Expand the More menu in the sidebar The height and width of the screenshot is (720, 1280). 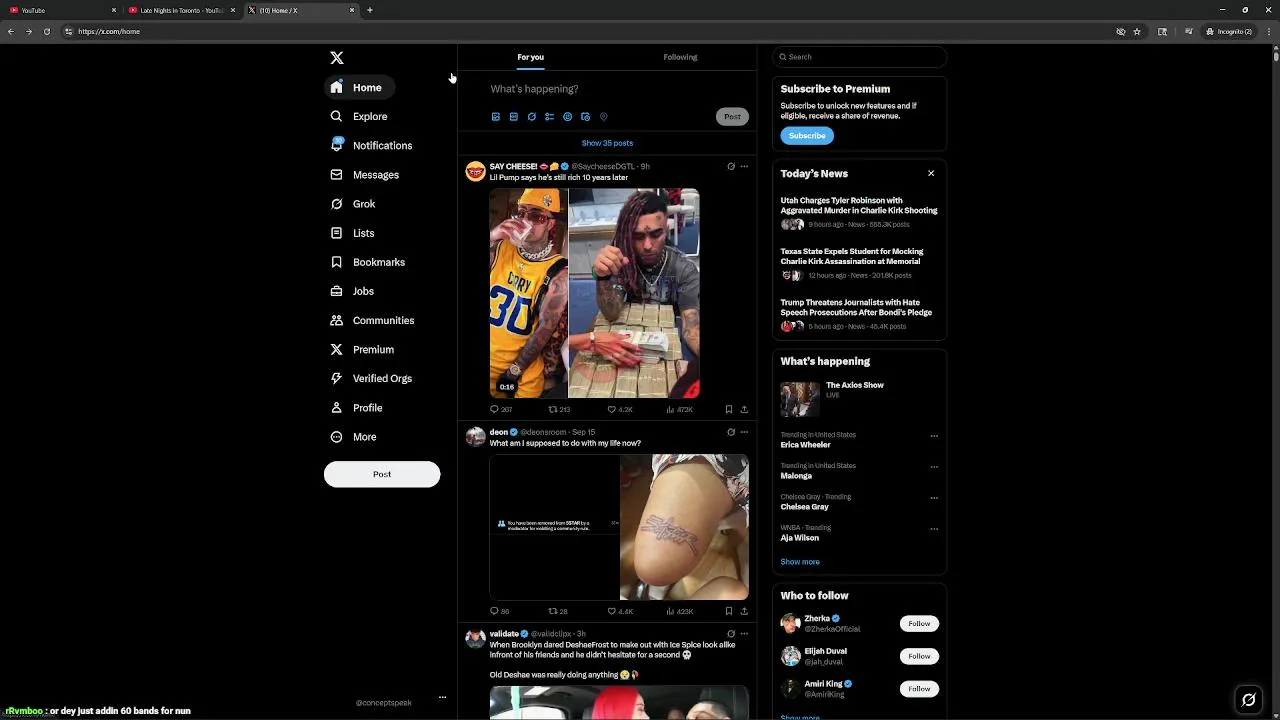point(353,436)
